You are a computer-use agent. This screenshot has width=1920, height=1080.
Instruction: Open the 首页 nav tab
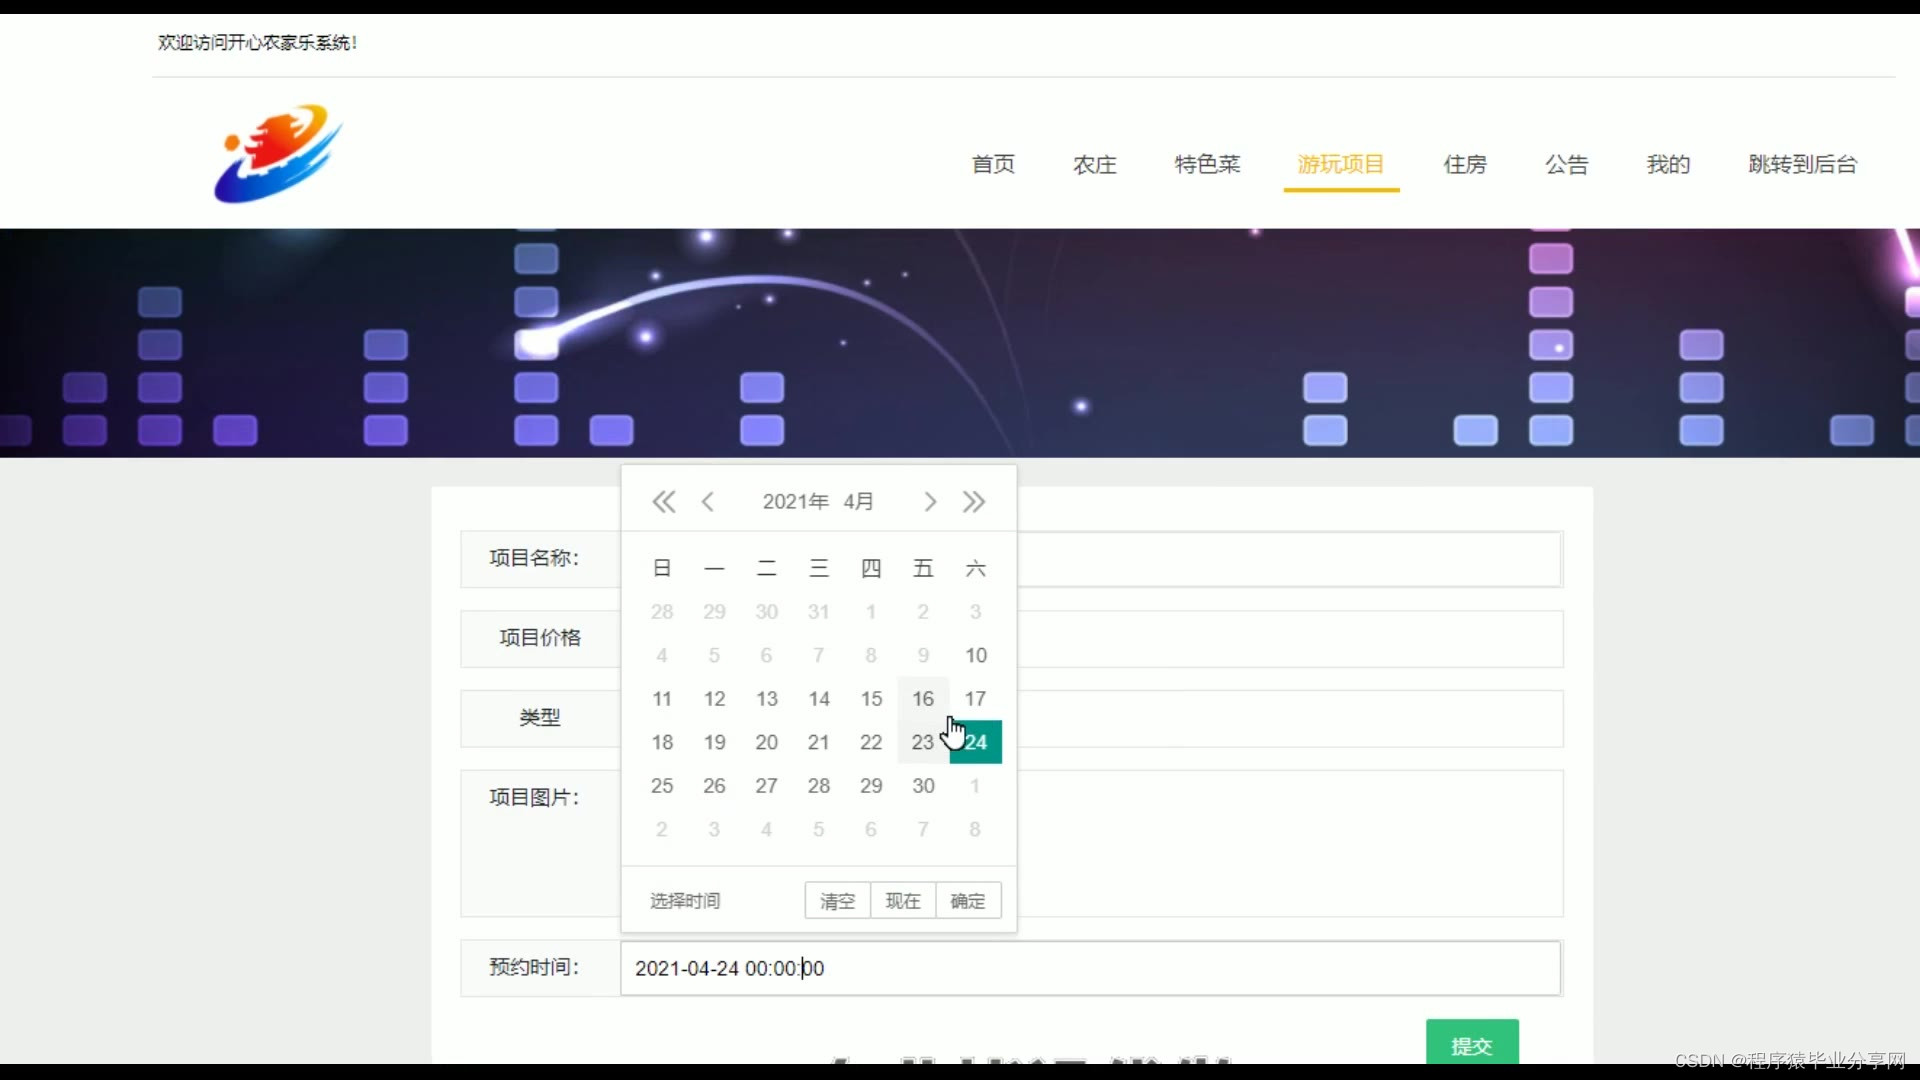993,164
